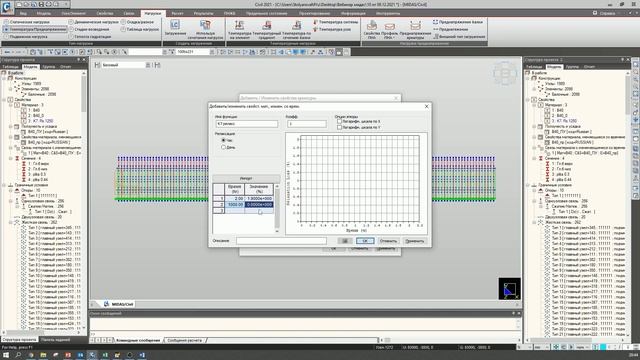Collapse Конструкции node in left tree
The height and width of the screenshot is (360, 640).
click(x=4, y=78)
